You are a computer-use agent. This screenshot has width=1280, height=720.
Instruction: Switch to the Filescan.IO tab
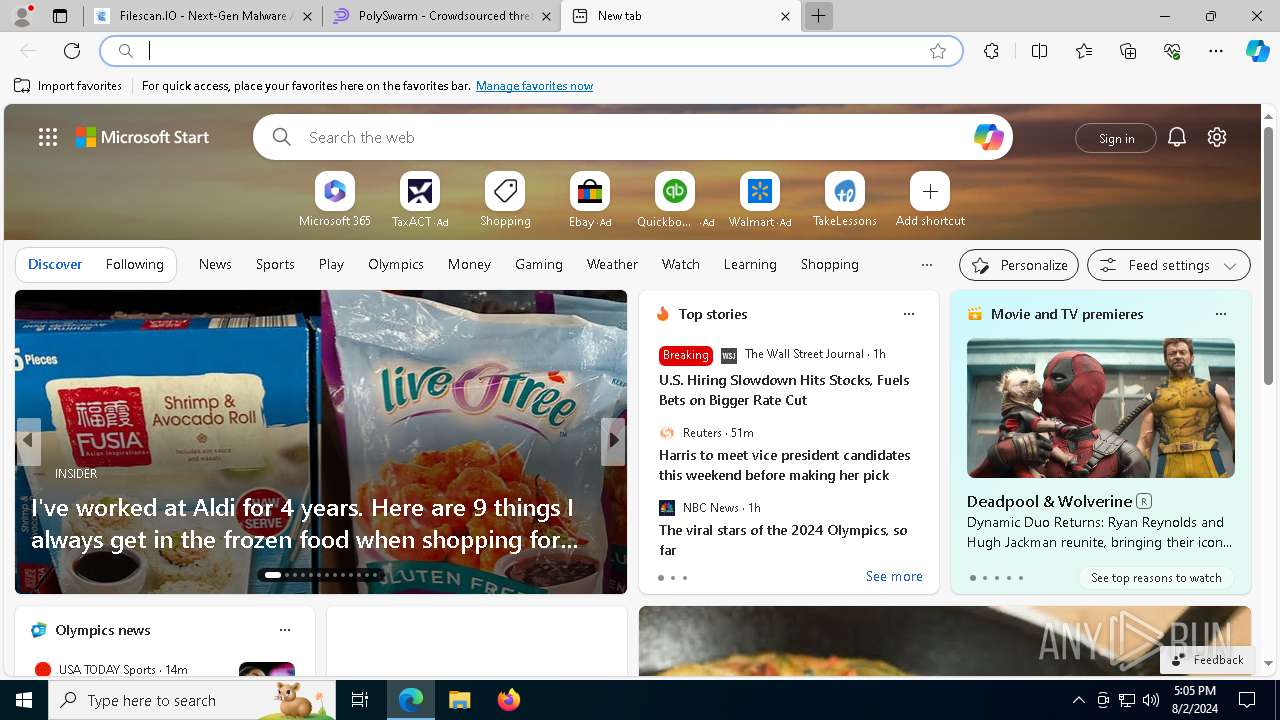[204, 16]
